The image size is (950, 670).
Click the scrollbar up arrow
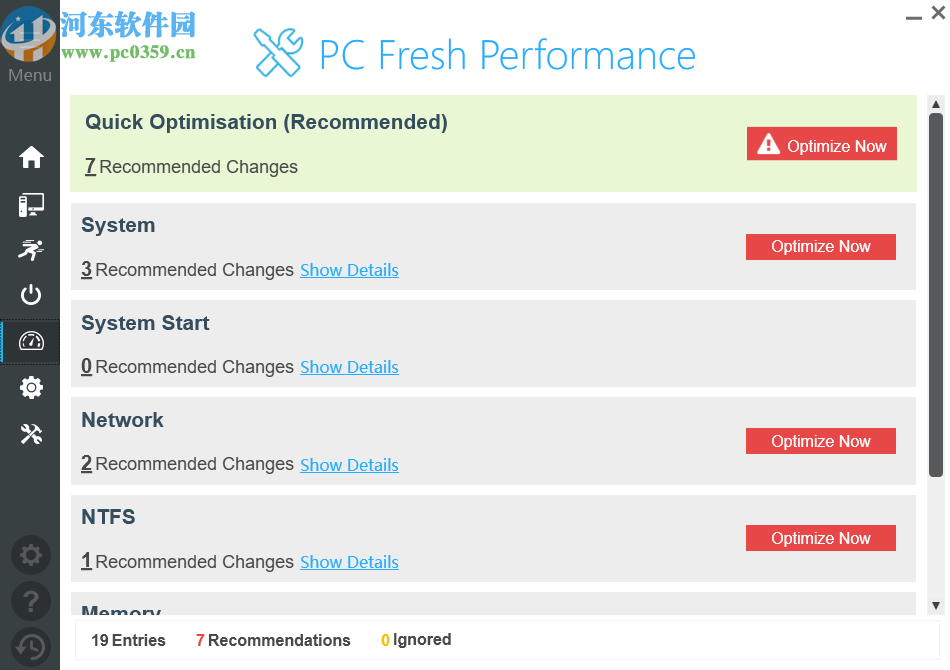[934, 103]
